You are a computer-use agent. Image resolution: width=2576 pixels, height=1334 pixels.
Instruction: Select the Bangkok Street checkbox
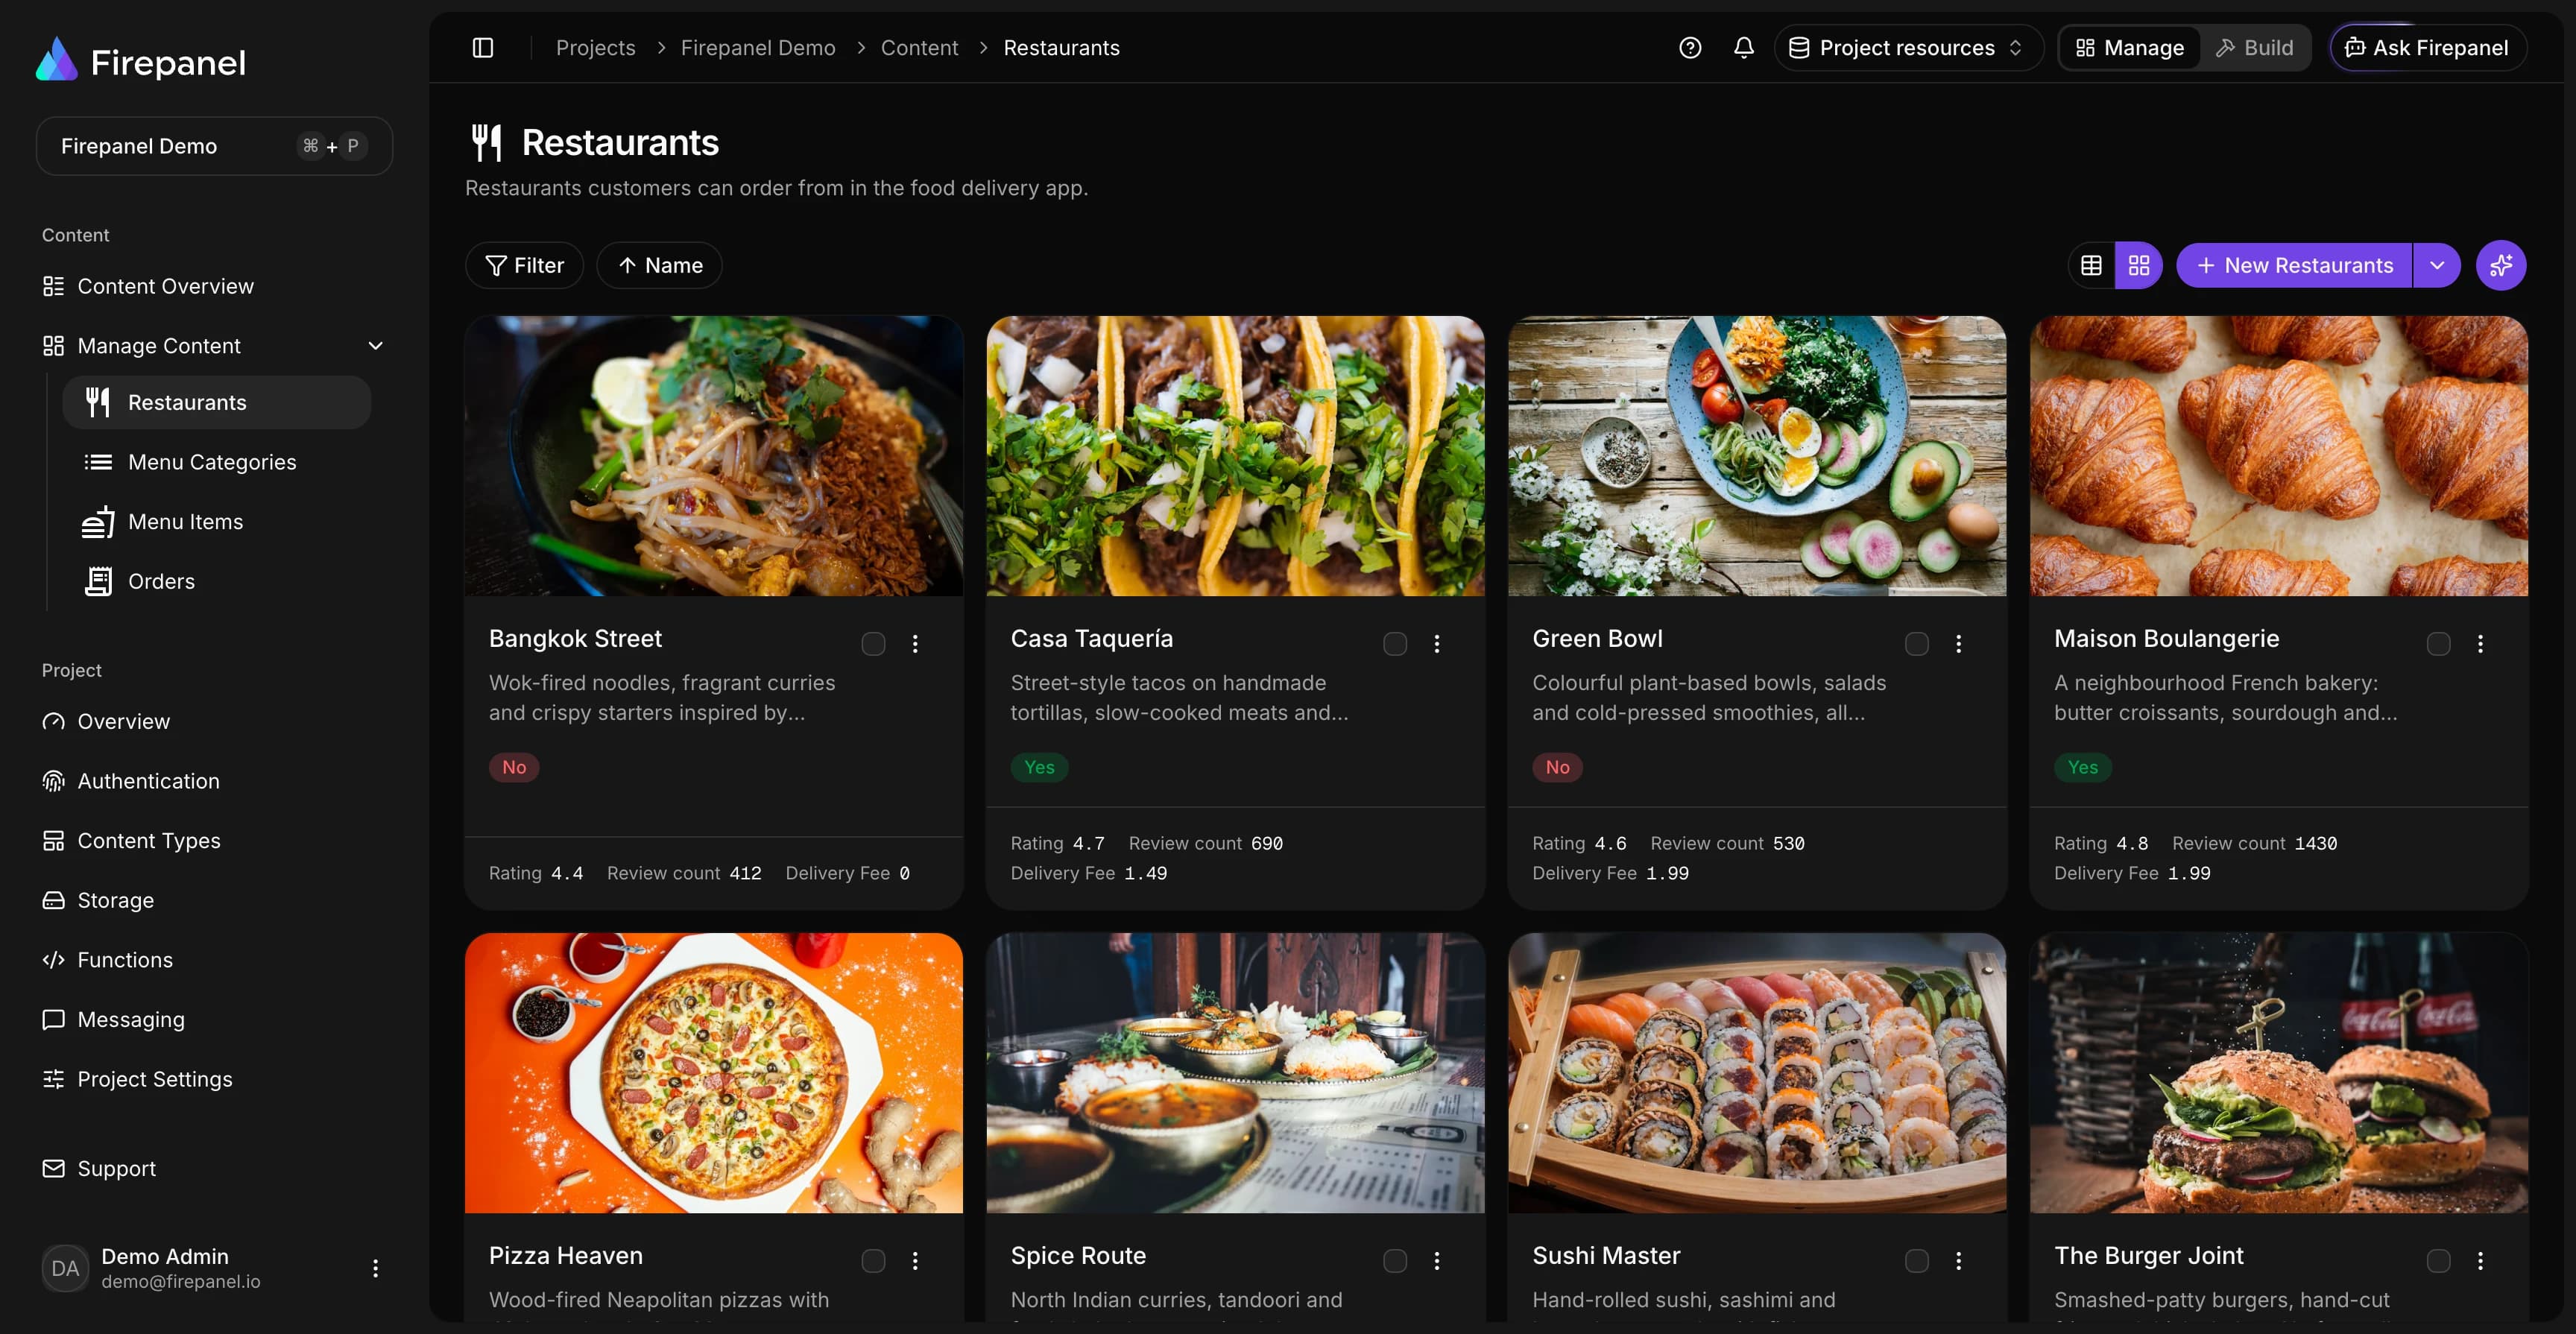point(873,644)
